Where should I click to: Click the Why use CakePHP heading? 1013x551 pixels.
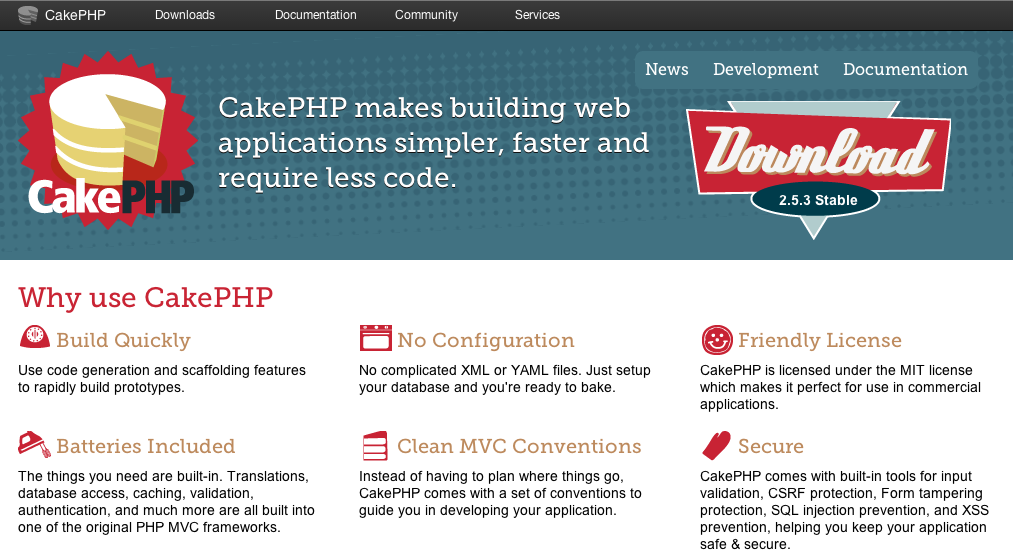(145, 298)
